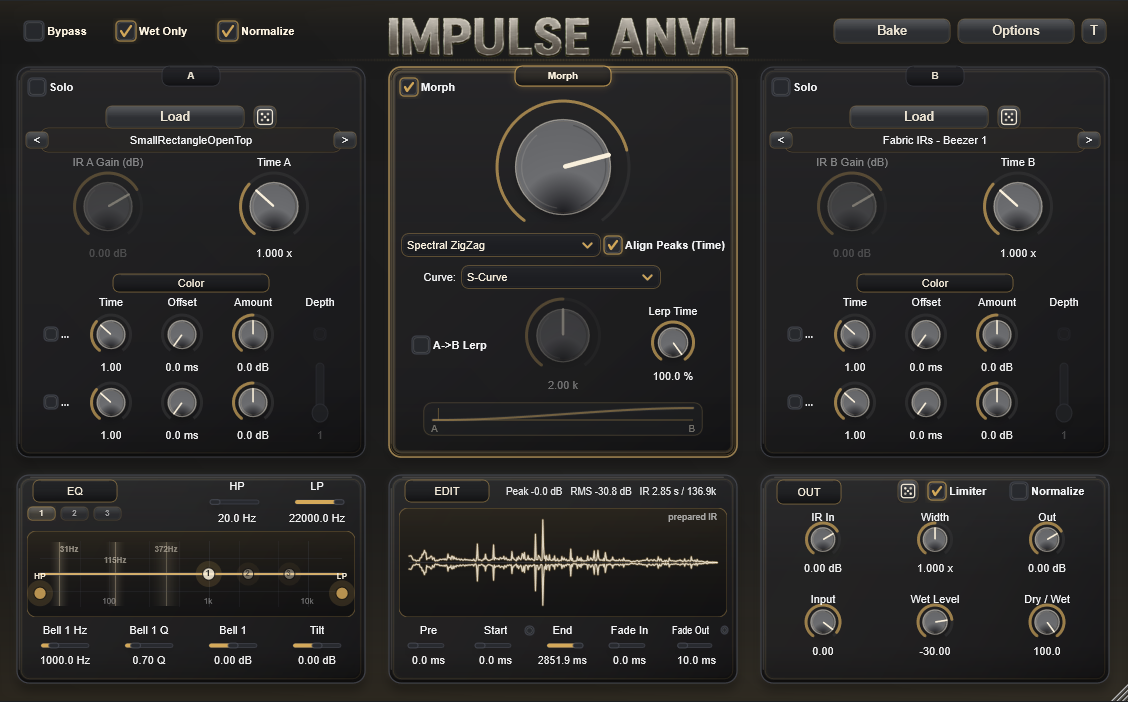
Task: Click Load in panel B
Action: 919,117
